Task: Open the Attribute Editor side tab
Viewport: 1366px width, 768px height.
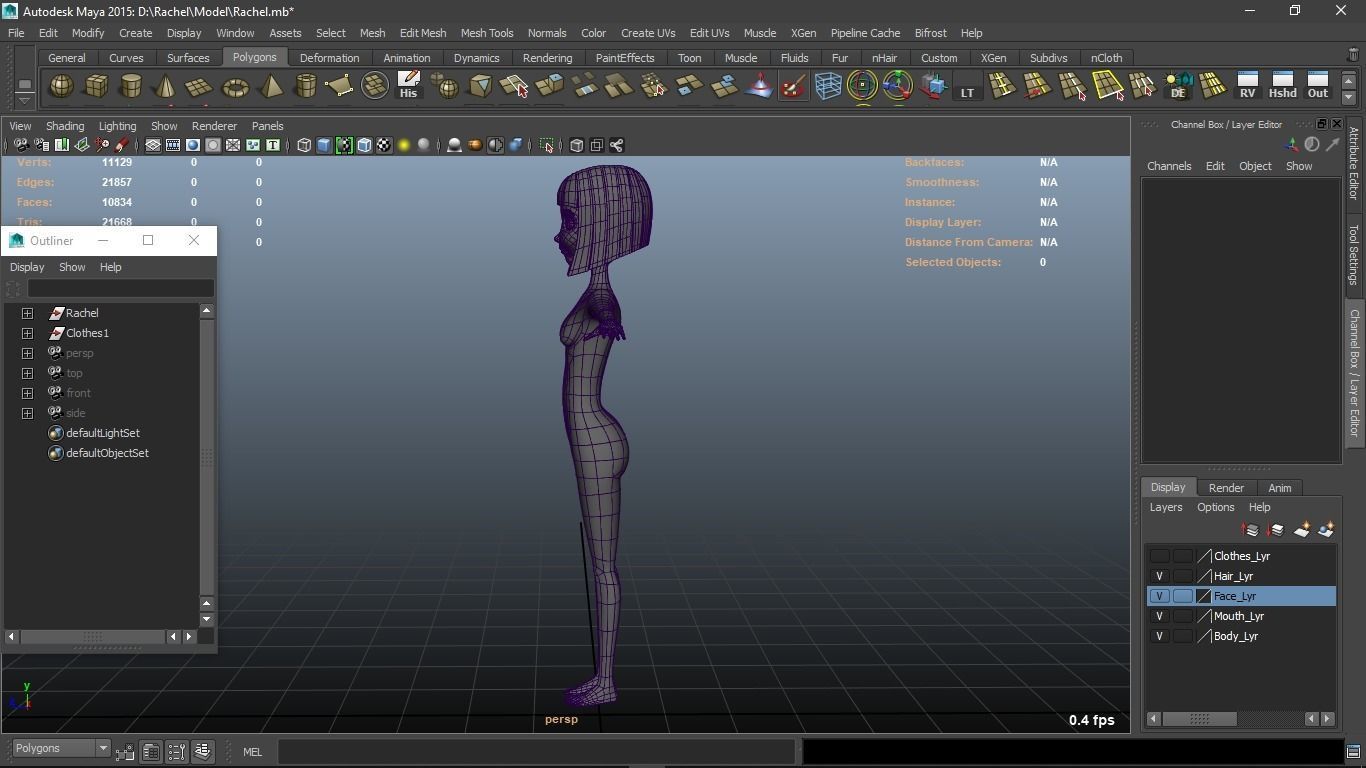Action: (x=1355, y=164)
